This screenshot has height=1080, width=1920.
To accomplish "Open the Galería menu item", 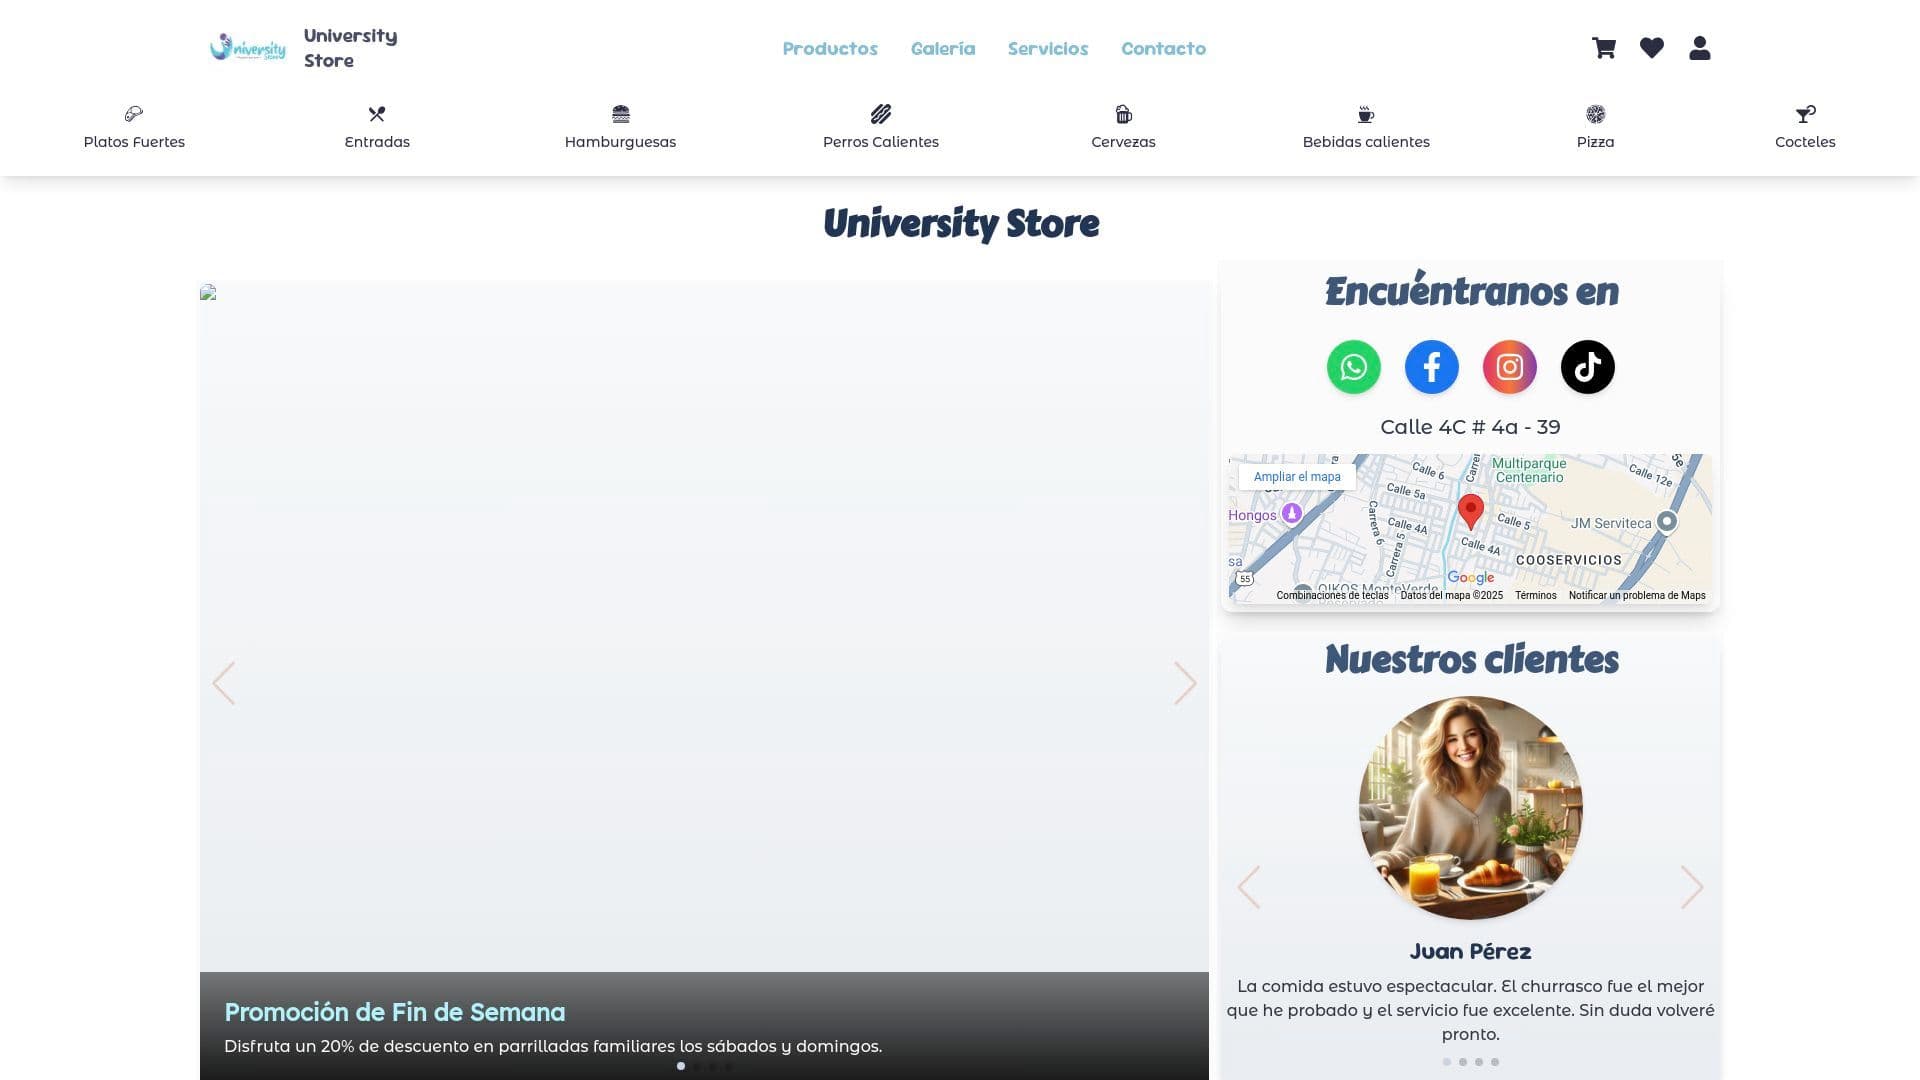I will tap(943, 48).
